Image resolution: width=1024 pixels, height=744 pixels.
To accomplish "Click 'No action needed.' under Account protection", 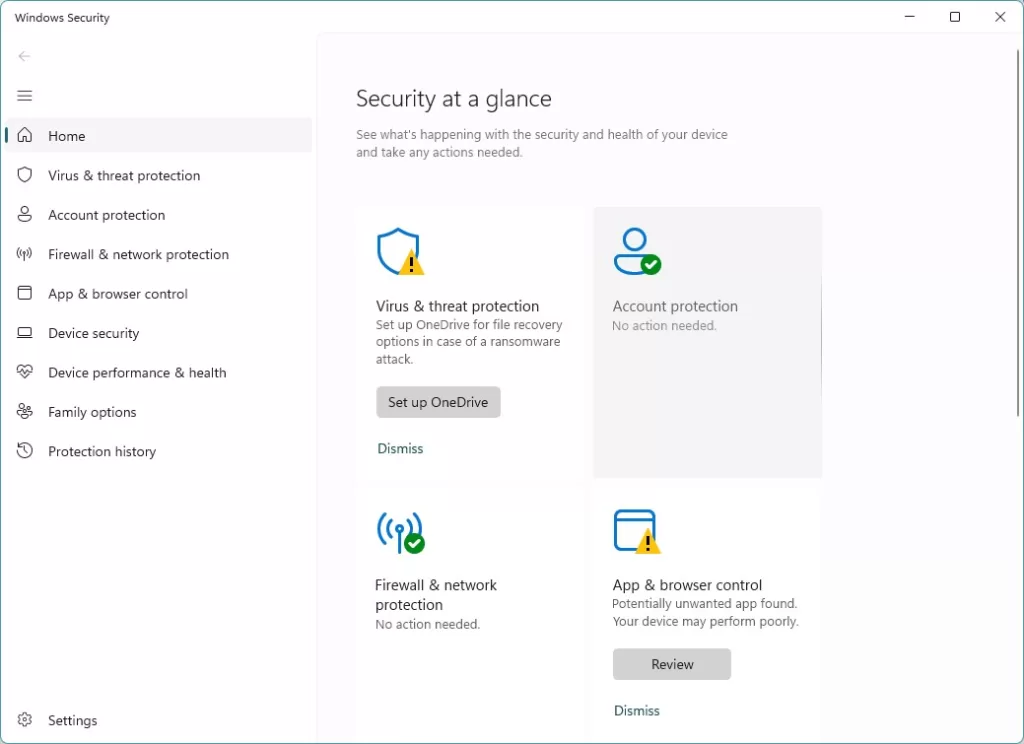I will (x=664, y=325).
